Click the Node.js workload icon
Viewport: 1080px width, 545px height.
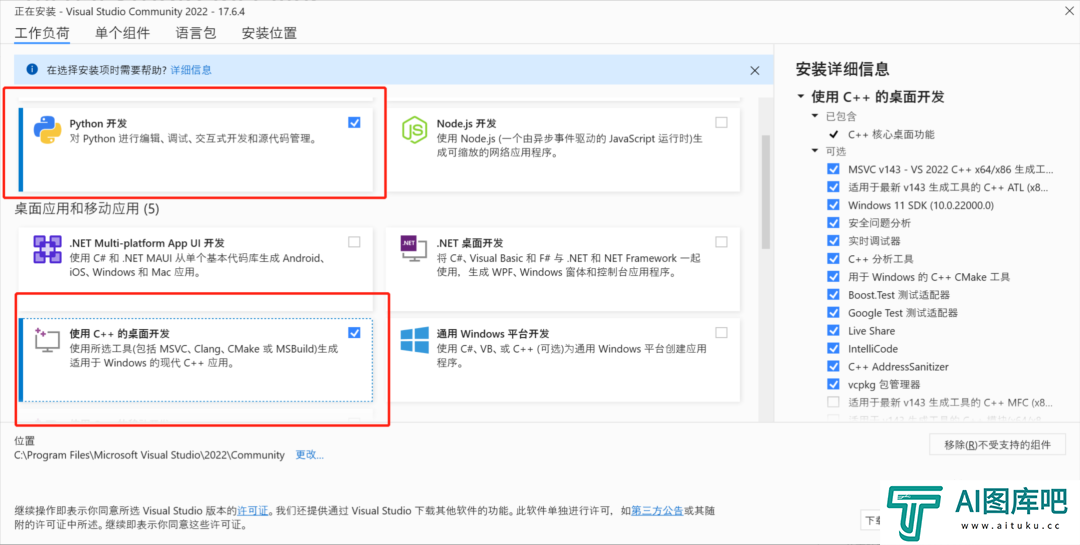pyautogui.click(x=415, y=130)
